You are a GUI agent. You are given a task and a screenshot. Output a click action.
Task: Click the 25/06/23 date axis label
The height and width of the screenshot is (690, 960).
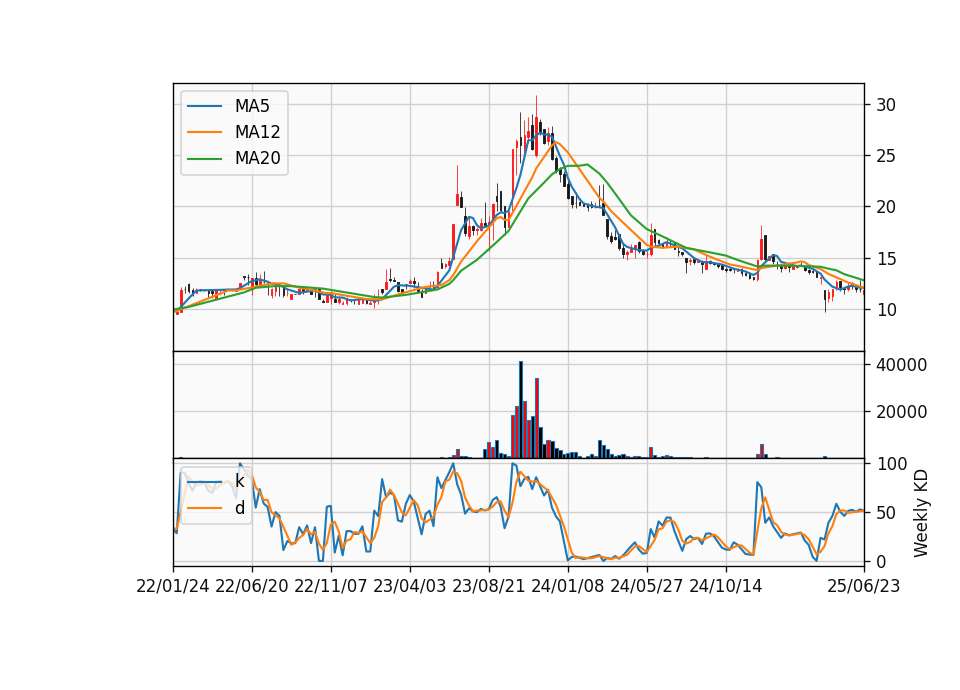[864, 586]
